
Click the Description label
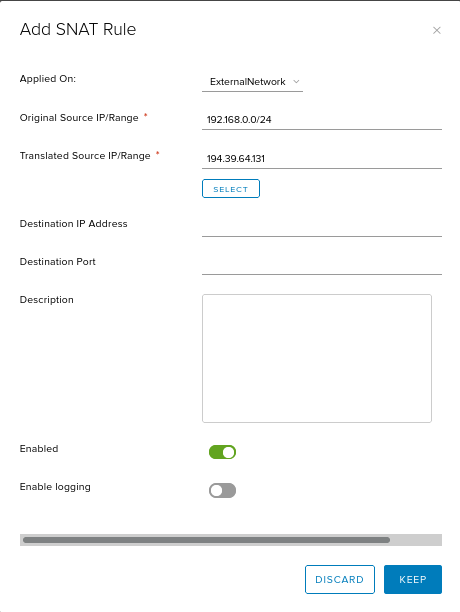pyautogui.click(x=46, y=299)
